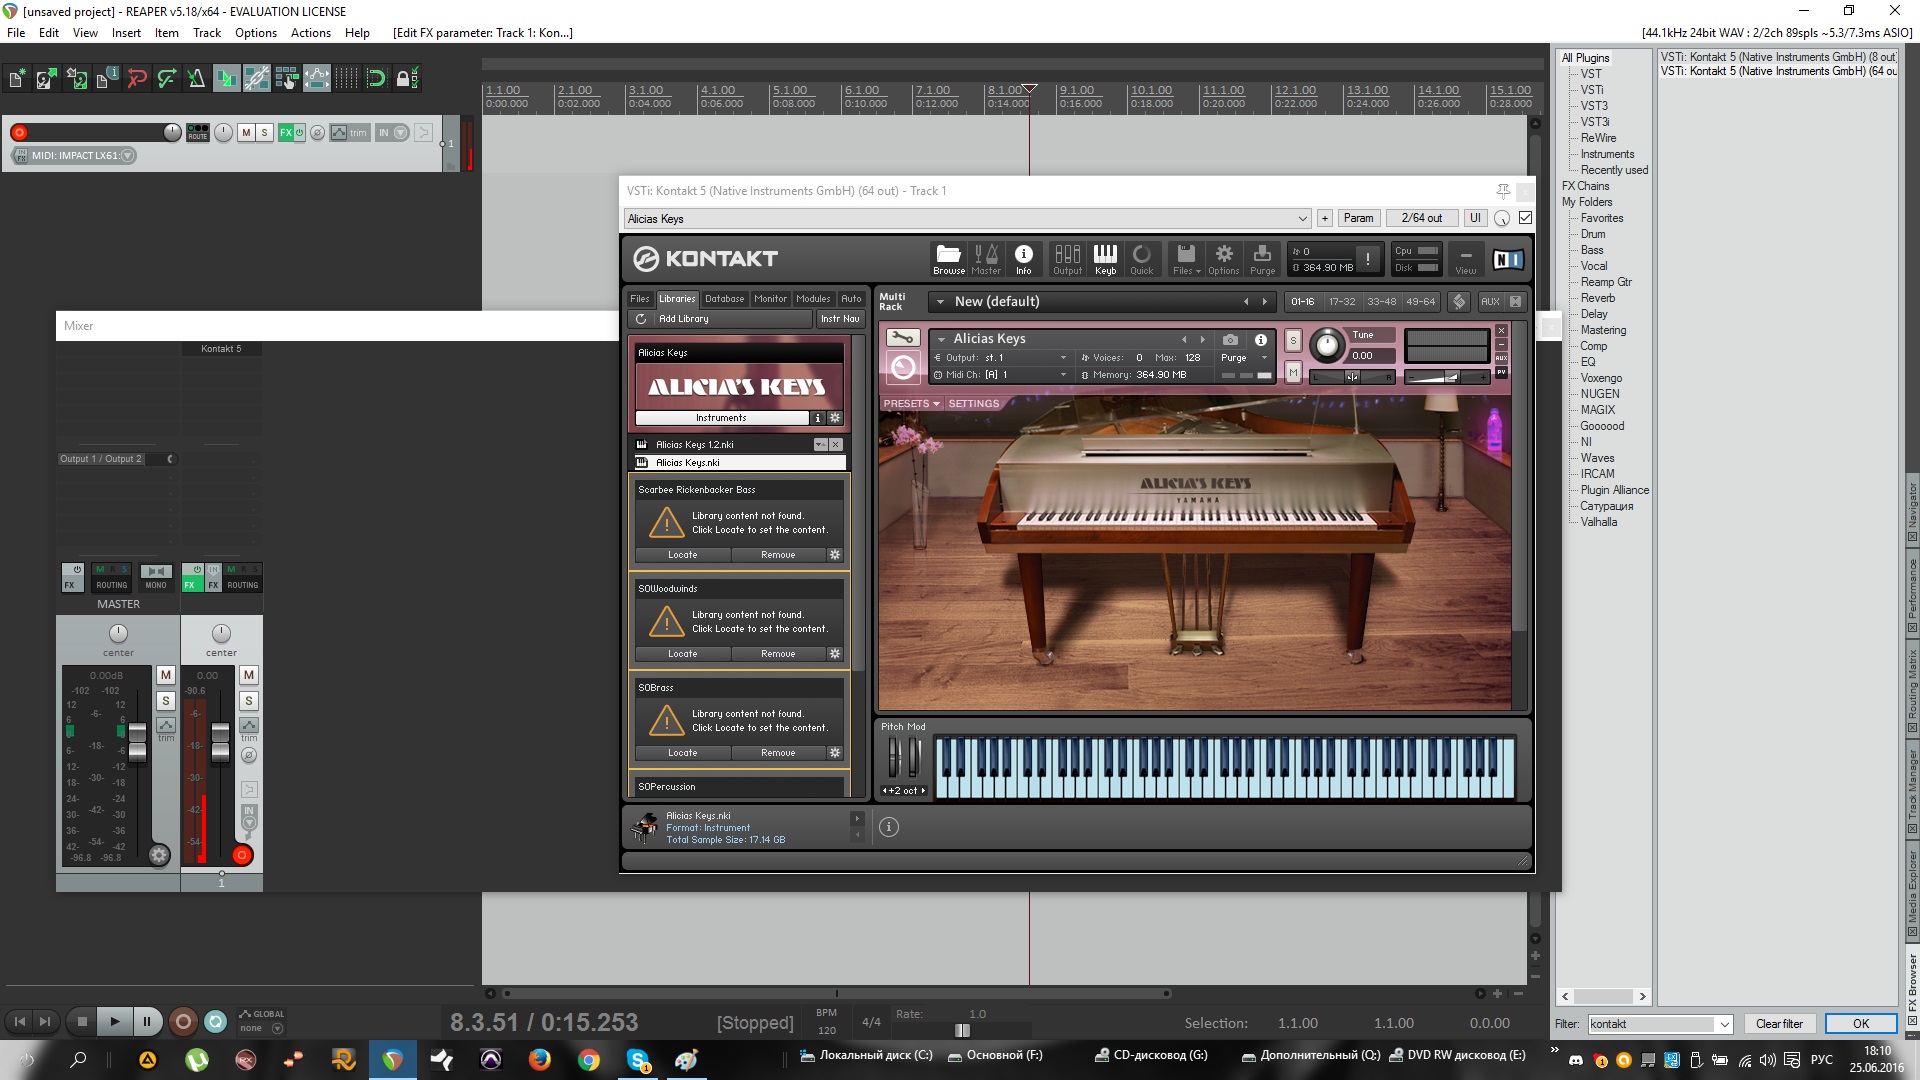This screenshot has width=1920, height=1080.
Task: Click the wrench edit icon for Alicias Keys
Action: (x=902, y=338)
